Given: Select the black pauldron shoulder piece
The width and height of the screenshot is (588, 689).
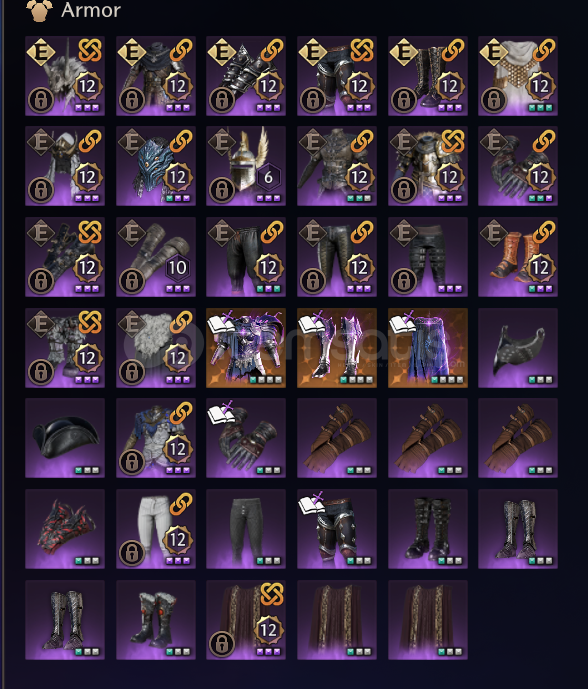Looking at the screenshot, I should pos(518,348).
